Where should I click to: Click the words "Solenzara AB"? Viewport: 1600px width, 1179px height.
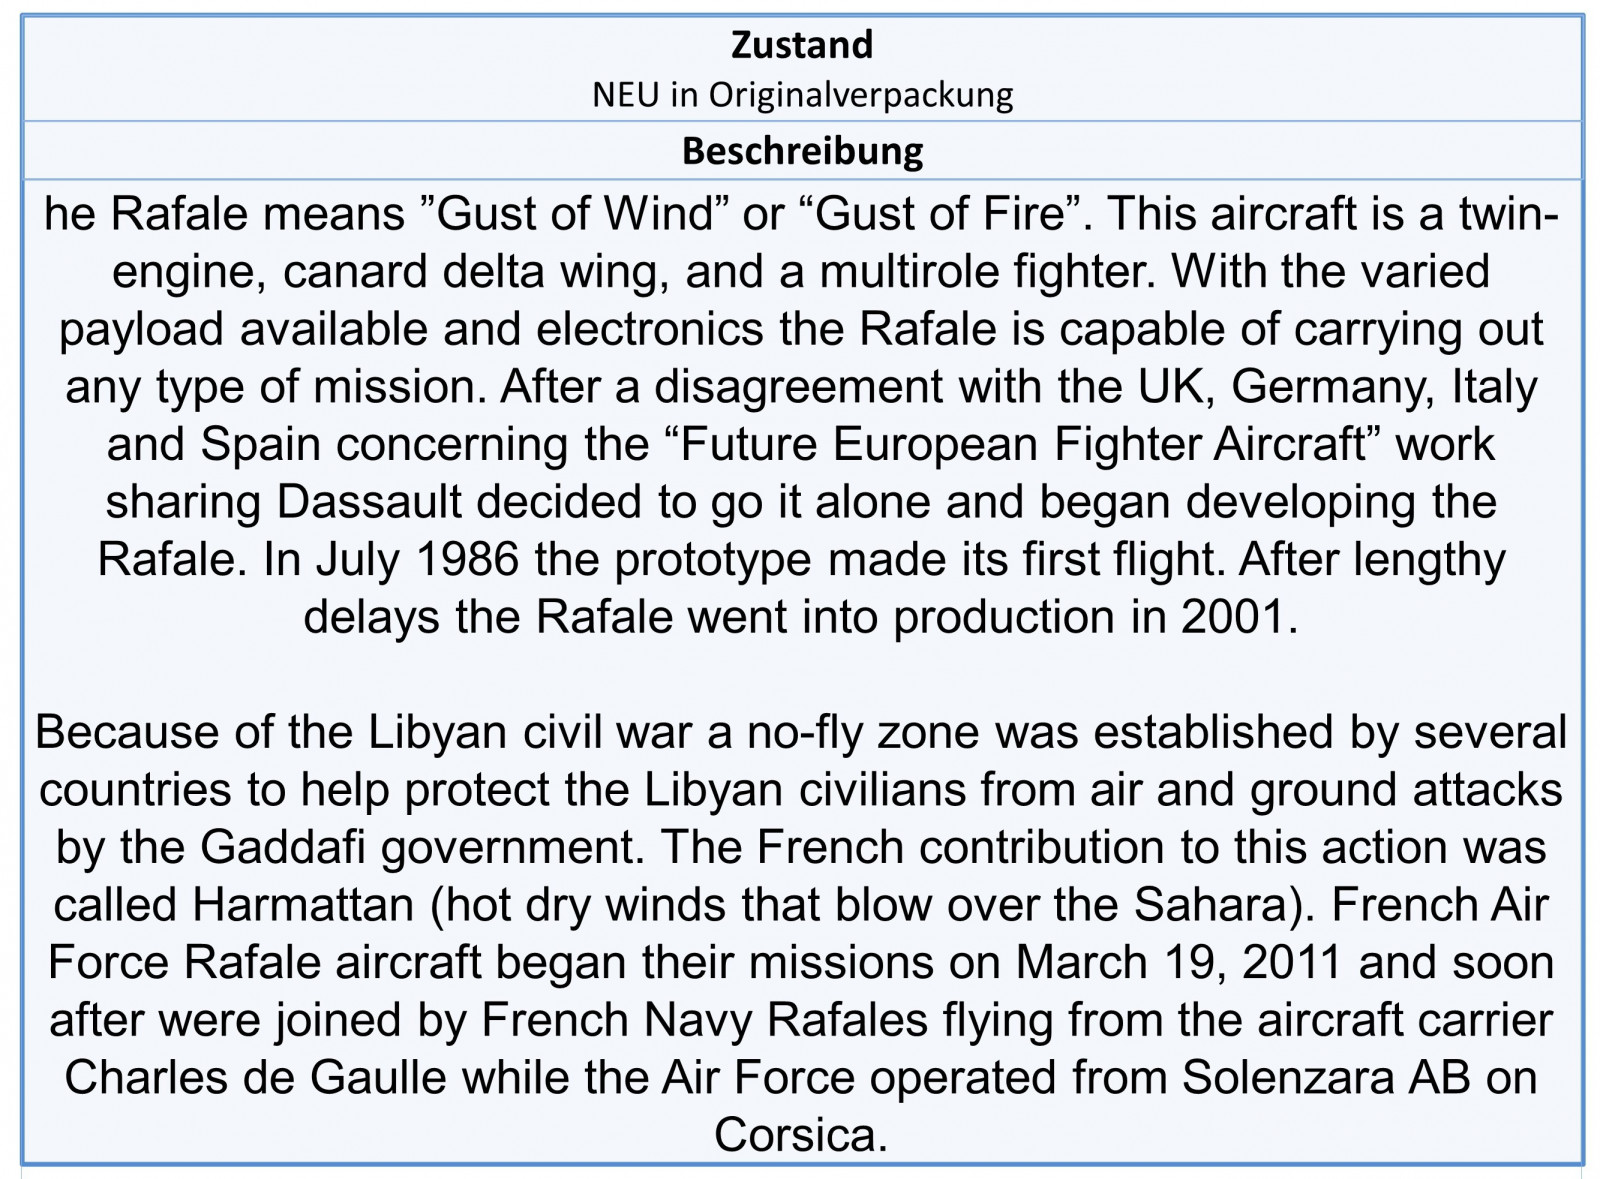pos(1327,1078)
